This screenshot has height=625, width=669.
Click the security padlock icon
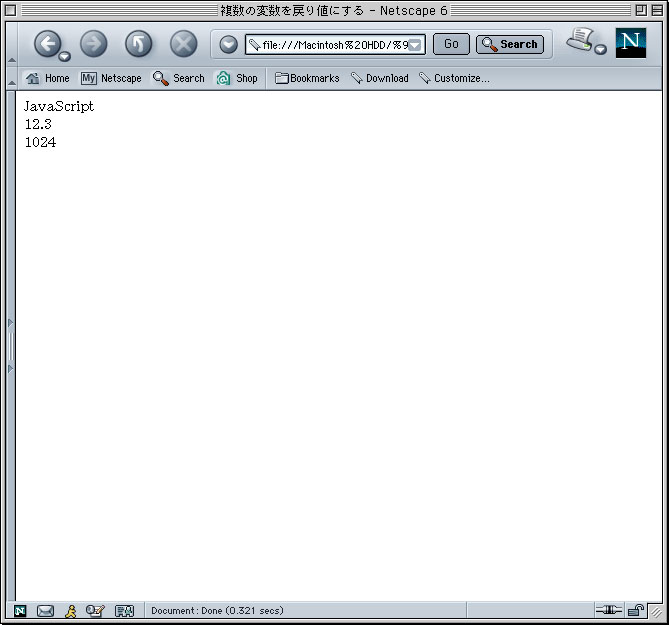point(635,610)
